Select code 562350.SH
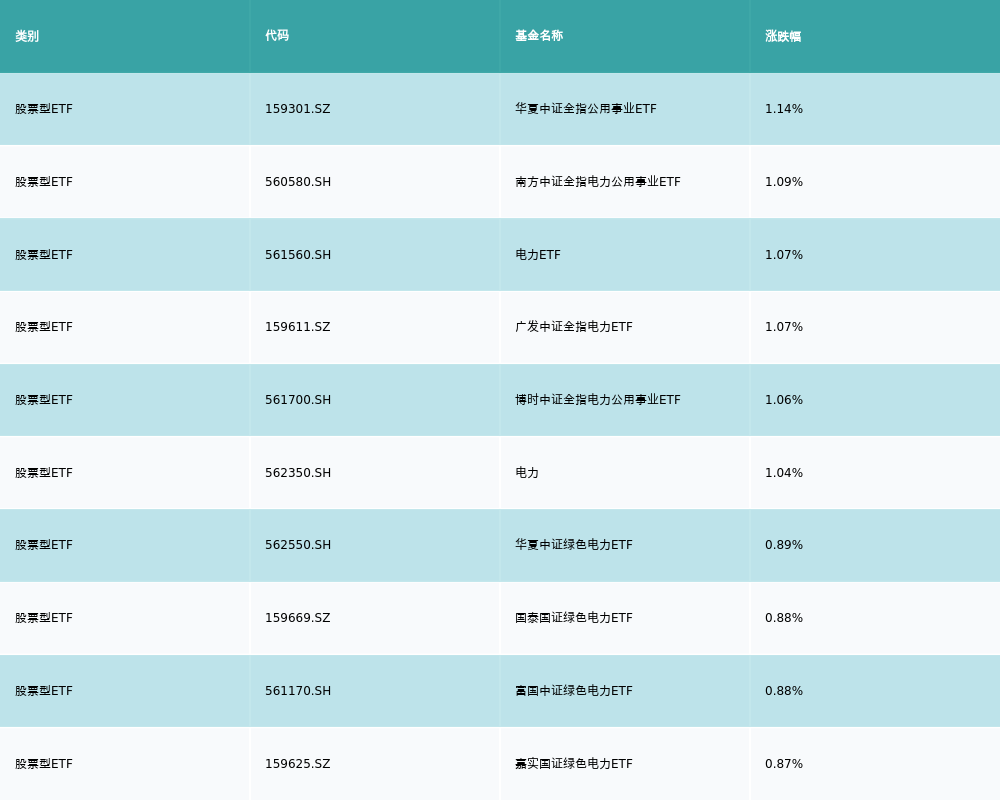 pos(298,473)
